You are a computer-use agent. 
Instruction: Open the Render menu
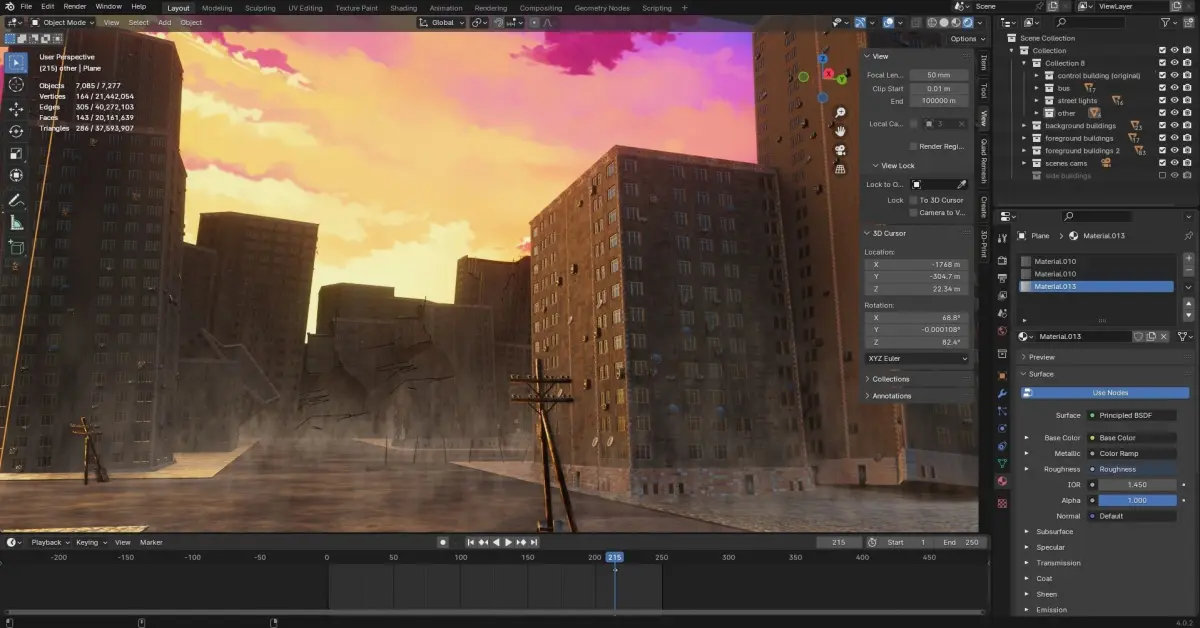pyautogui.click(x=75, y=7)
